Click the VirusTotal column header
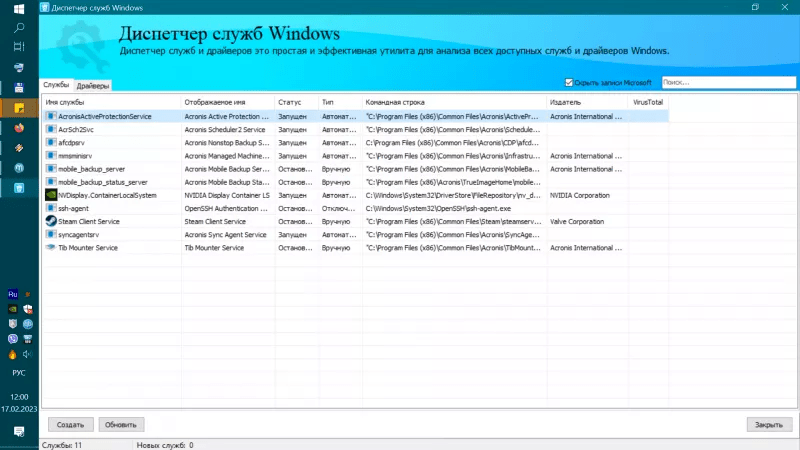The height and width of the screenshot is (450, 800). click(648, 102)
